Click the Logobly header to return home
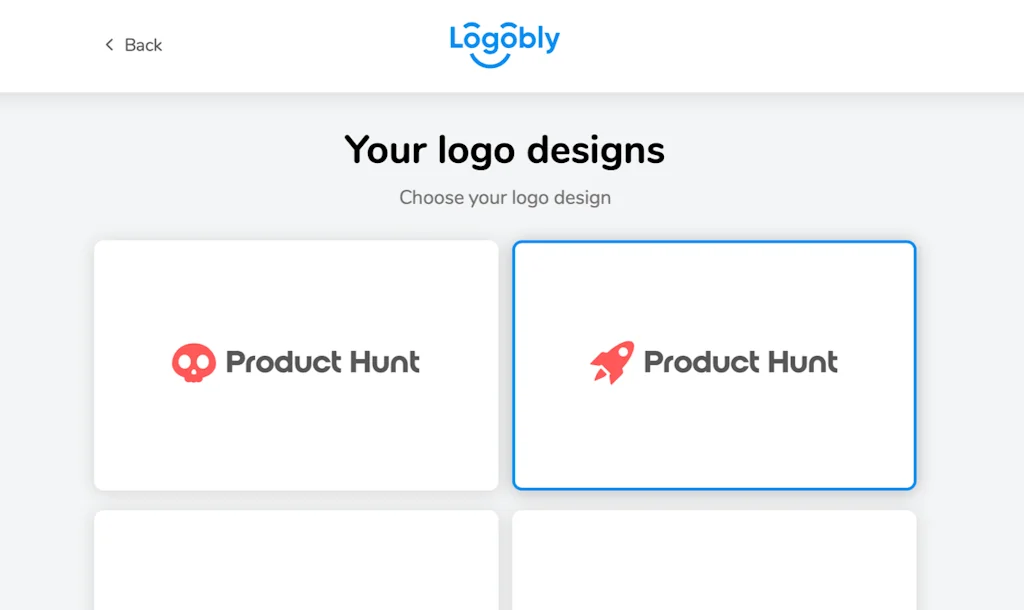This screenshot has width=1024, height=610. pos(504,42)
